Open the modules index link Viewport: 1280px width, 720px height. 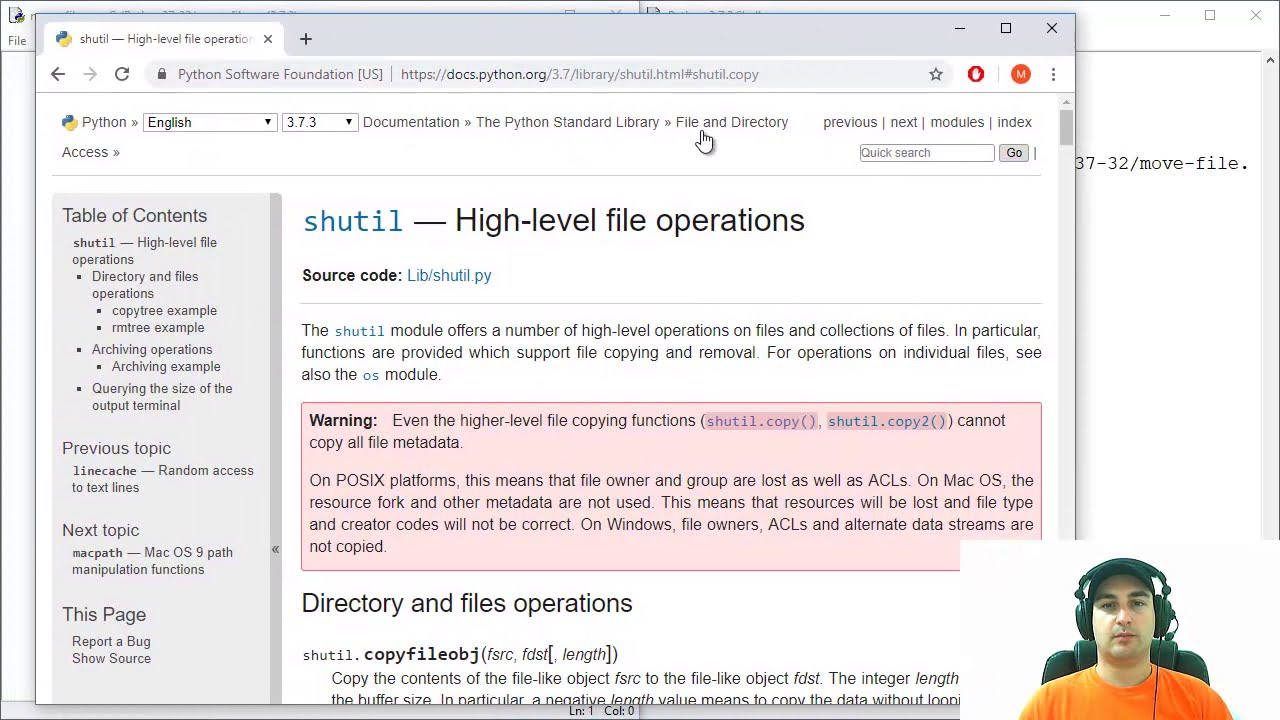tap(957, 122)
